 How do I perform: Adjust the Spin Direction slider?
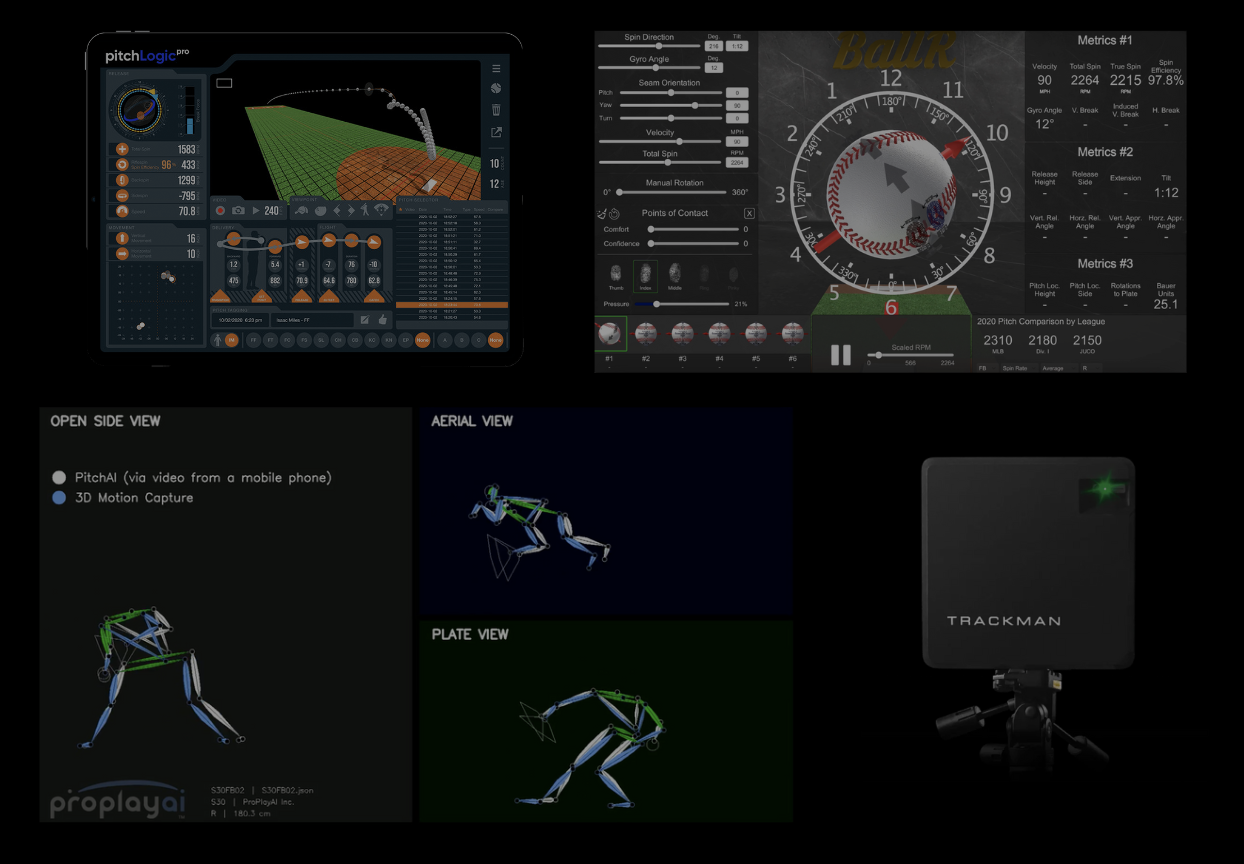[x=650, y=46]
